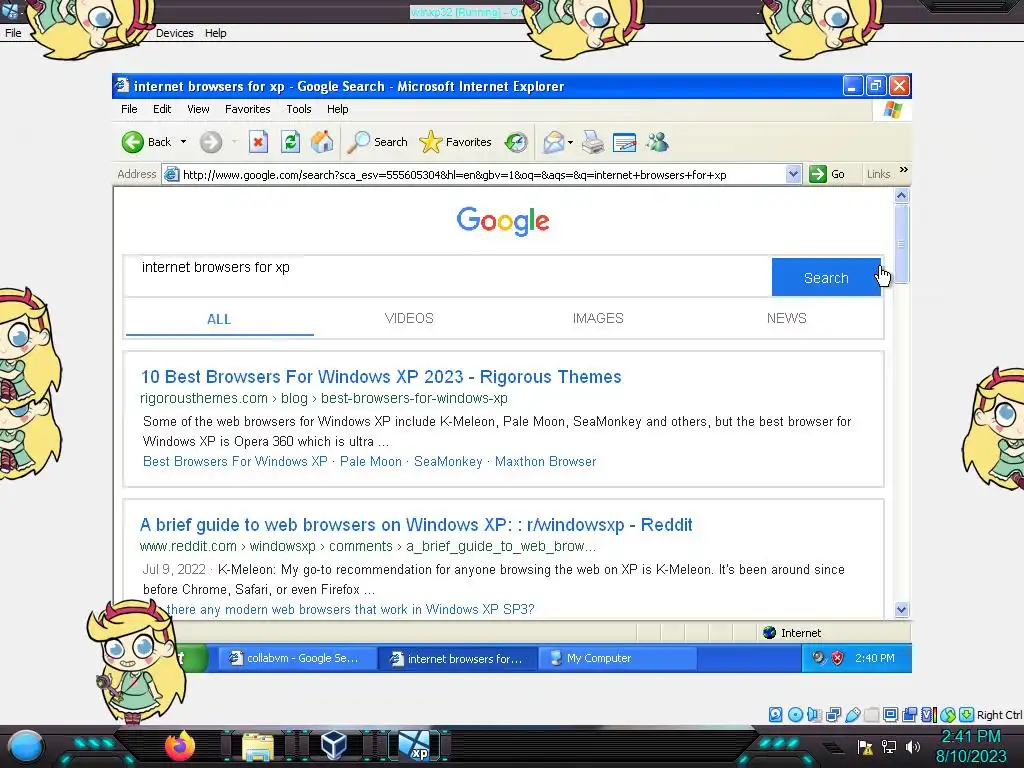This screenshot has width=1024, height=768.
Task: Click the green Refresh page icon
Action: click(x=291, y=142)
